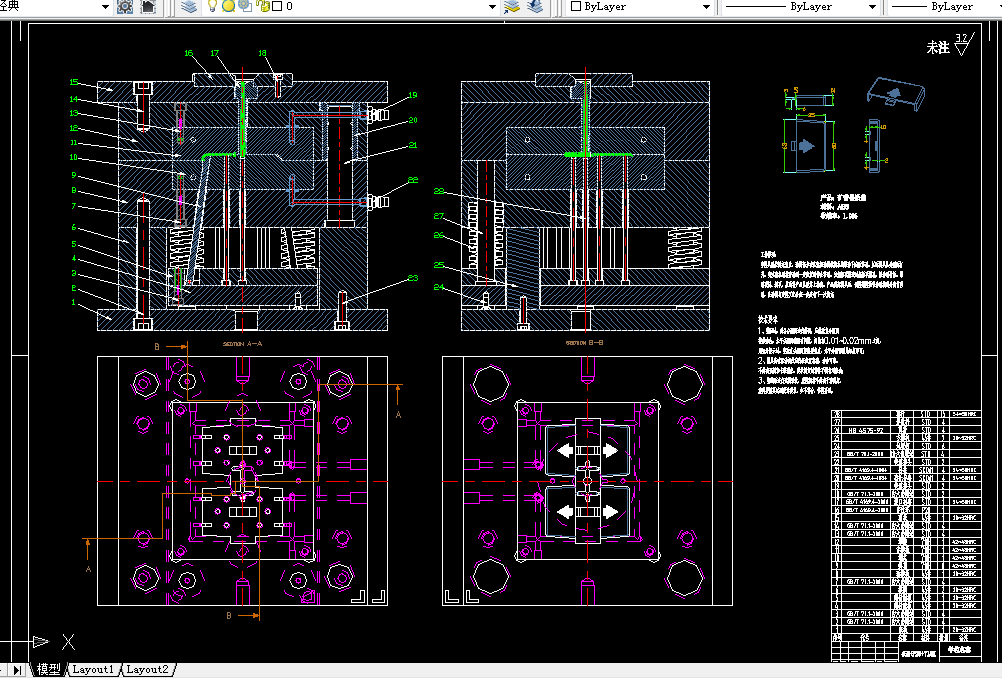This screenshot has height=678, width=1002.
Task: Make object's layer current icon
Action: click(x=512, y=7)
